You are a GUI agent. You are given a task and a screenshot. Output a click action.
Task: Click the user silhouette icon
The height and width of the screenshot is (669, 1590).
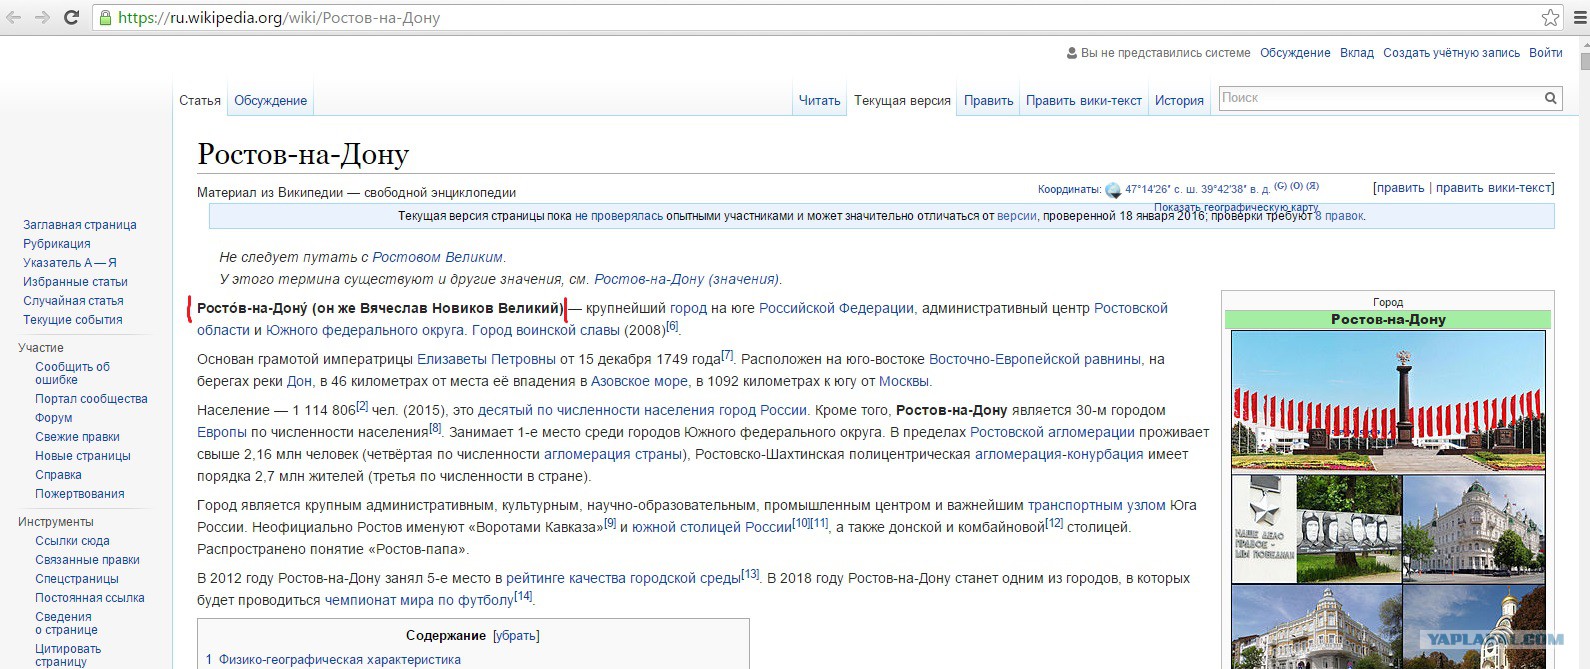coord(1072,53)
